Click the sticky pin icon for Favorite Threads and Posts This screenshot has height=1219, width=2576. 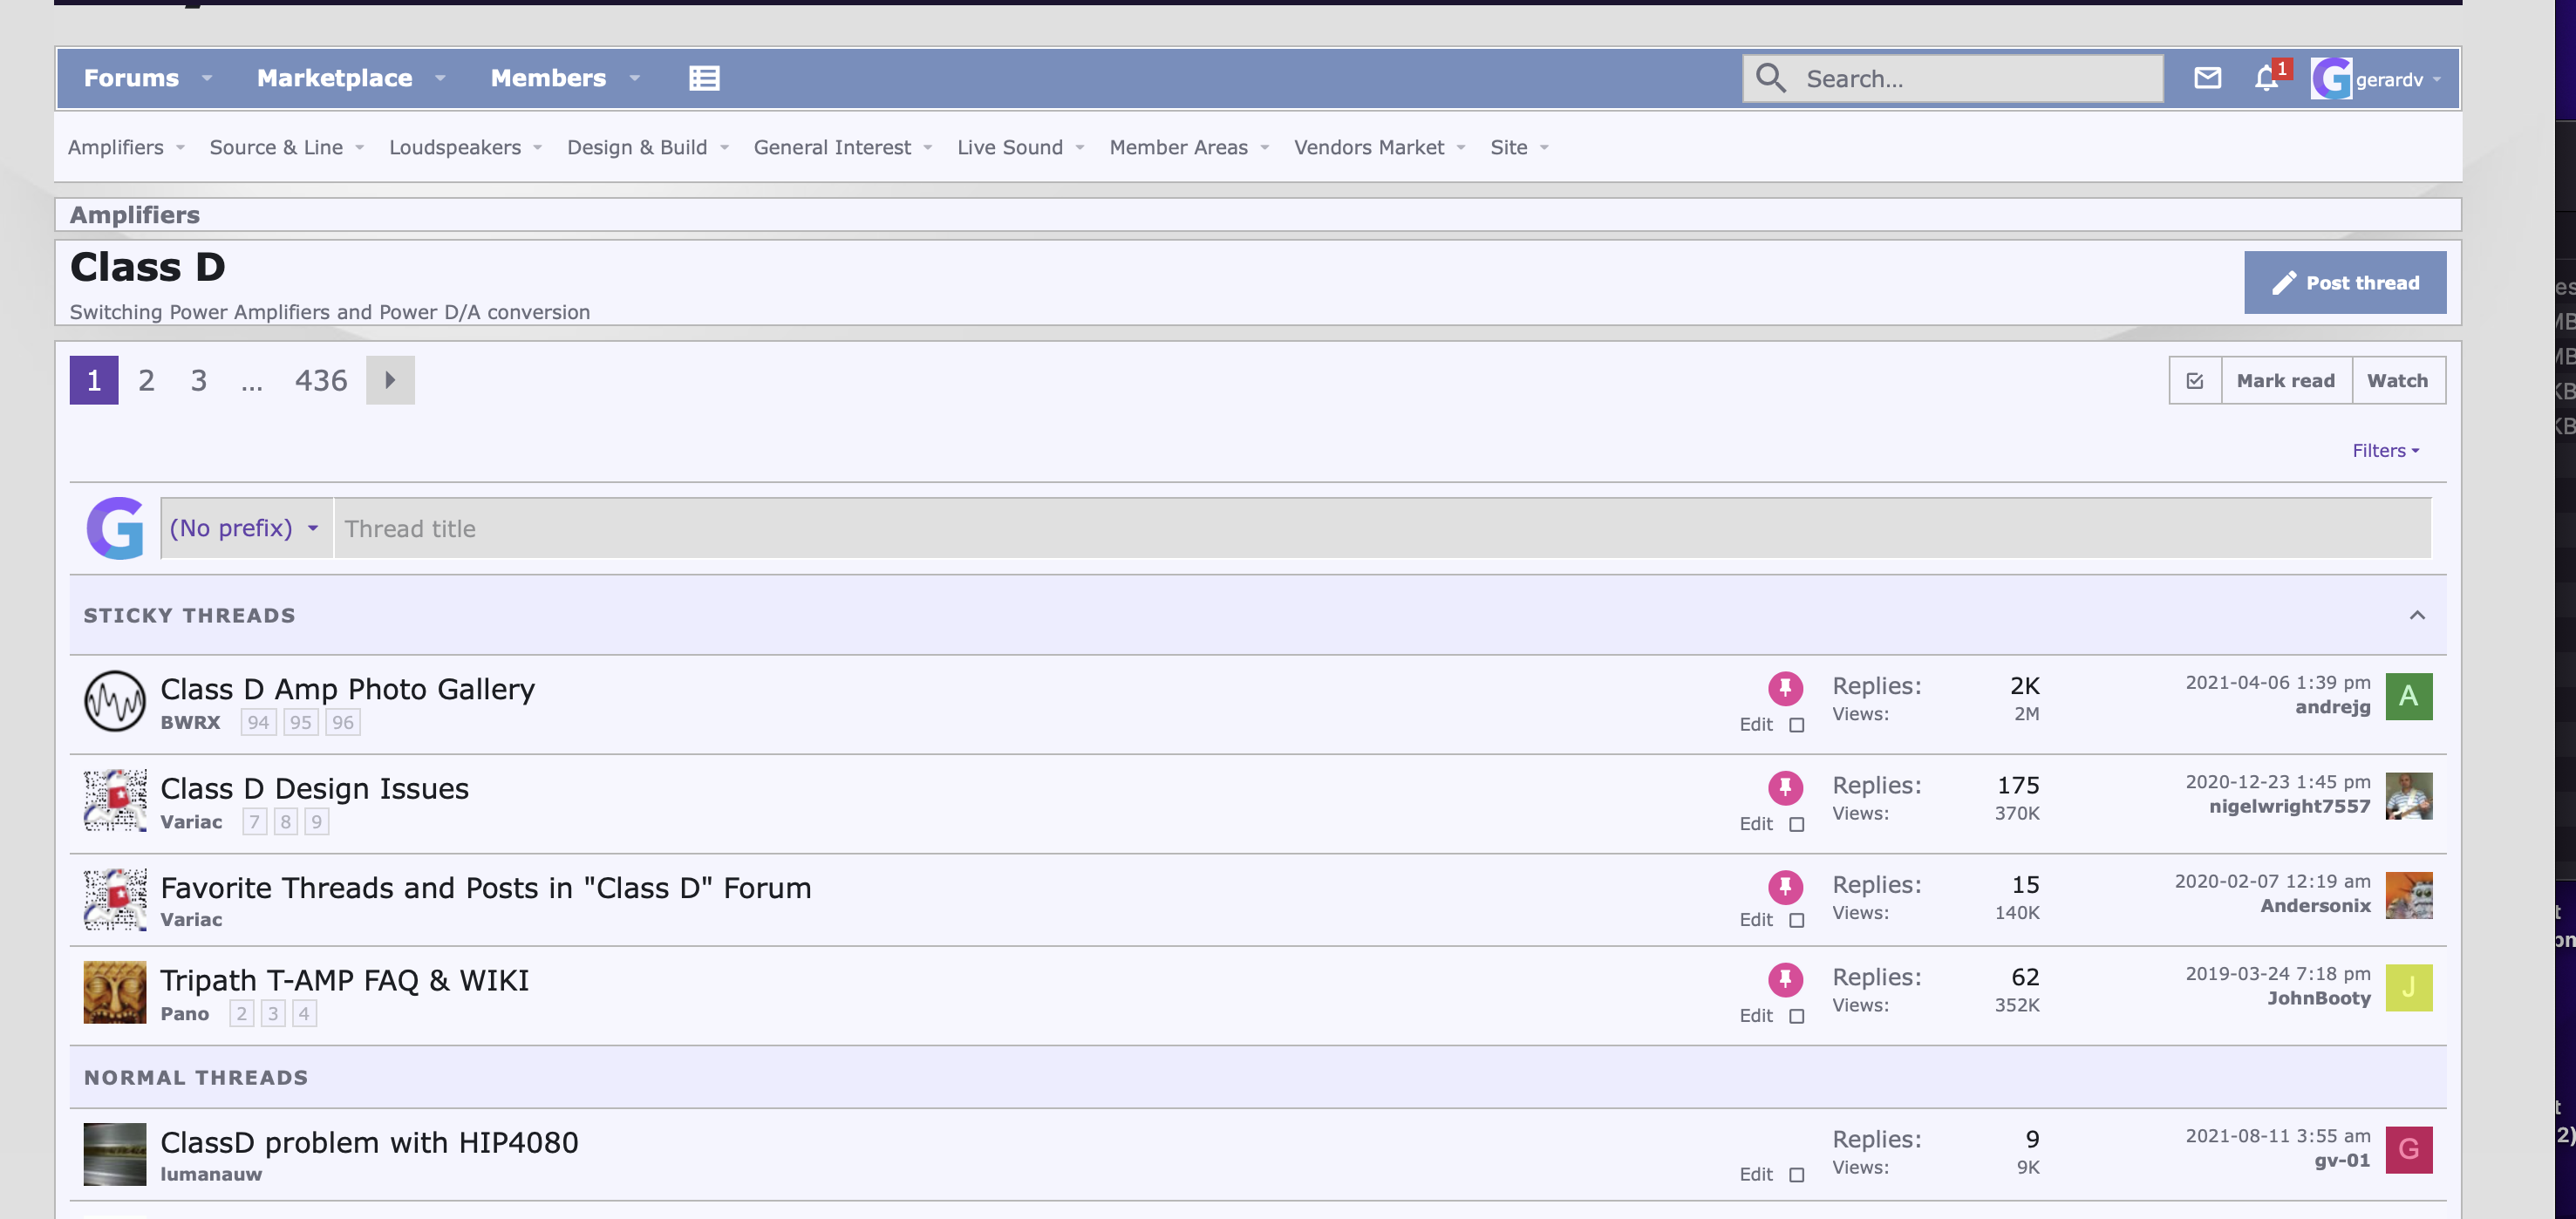point(1785,887)
